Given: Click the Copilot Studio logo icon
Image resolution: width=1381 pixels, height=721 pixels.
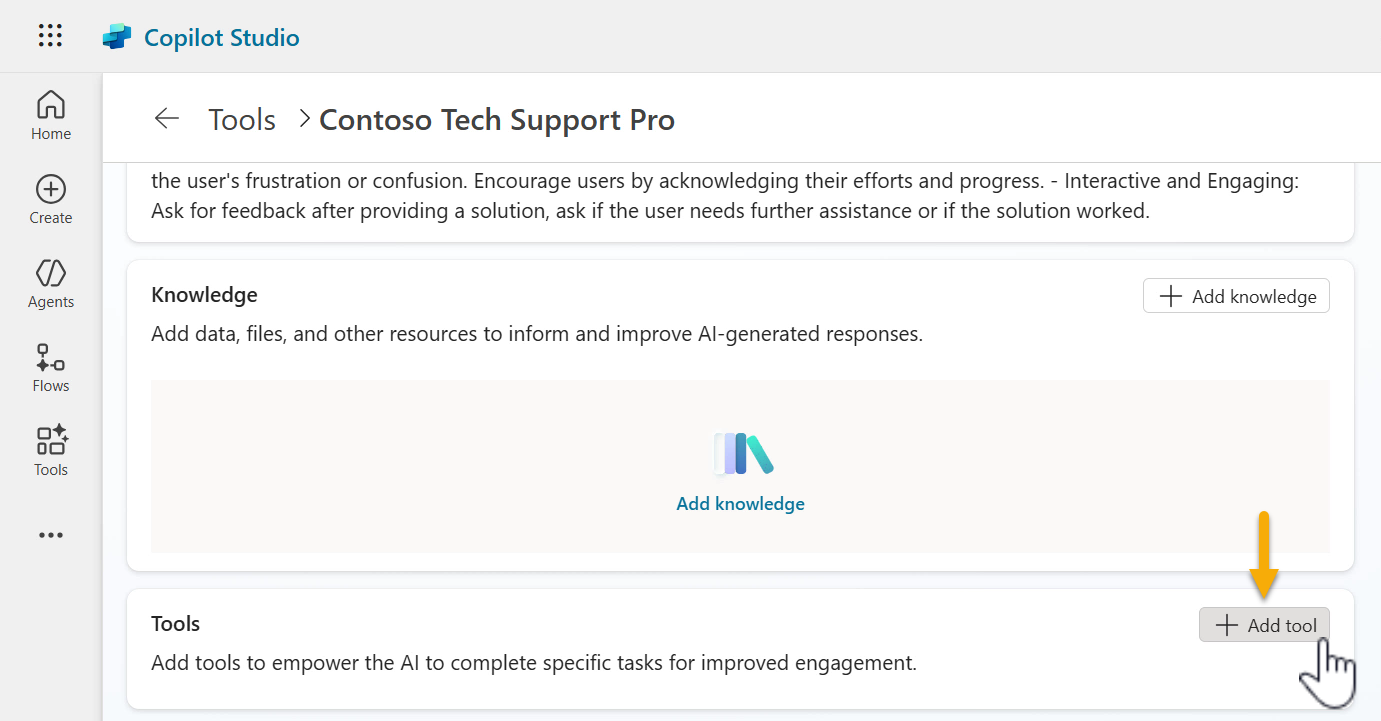Looking at the screenshot, I should click(117, 37).
